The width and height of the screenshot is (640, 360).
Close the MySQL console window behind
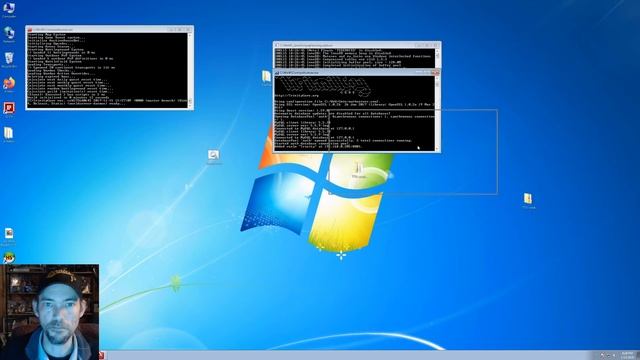tap(436, 45)
